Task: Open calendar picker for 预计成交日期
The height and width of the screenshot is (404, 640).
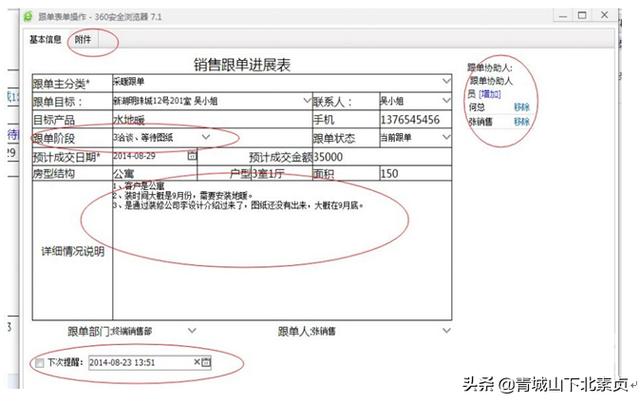Action: [192, 155]
